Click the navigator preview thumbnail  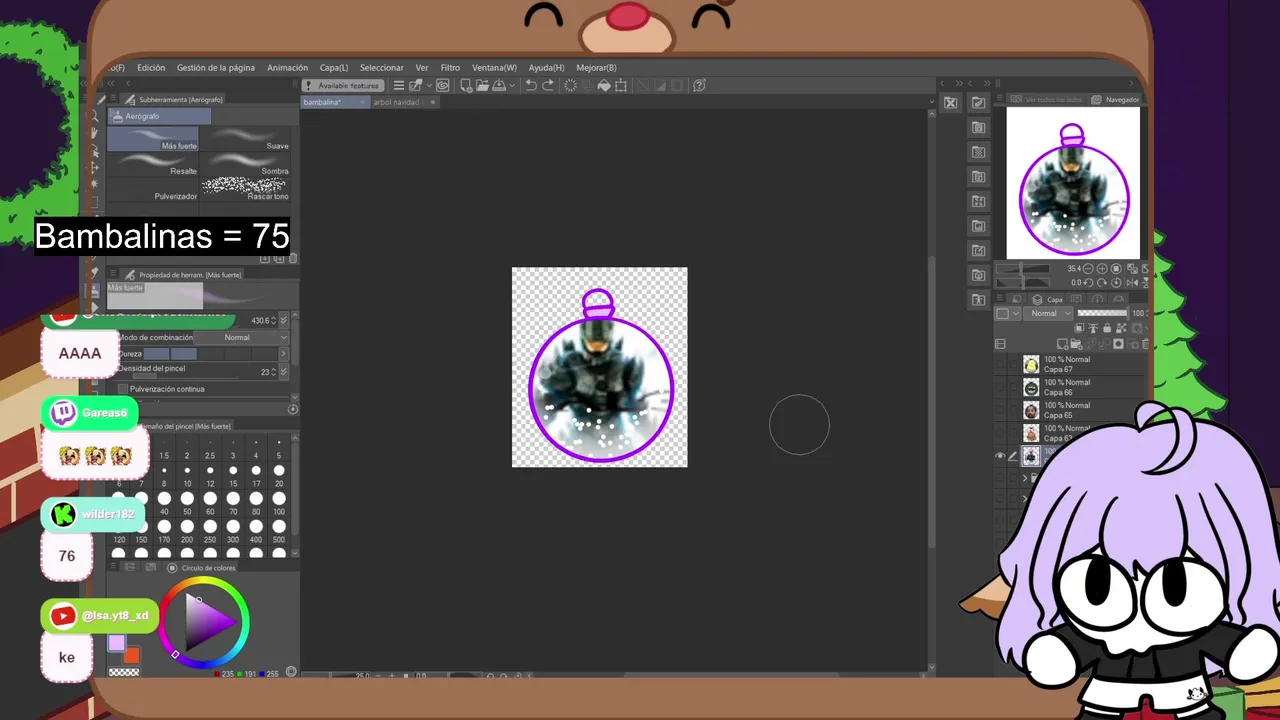1073,183
